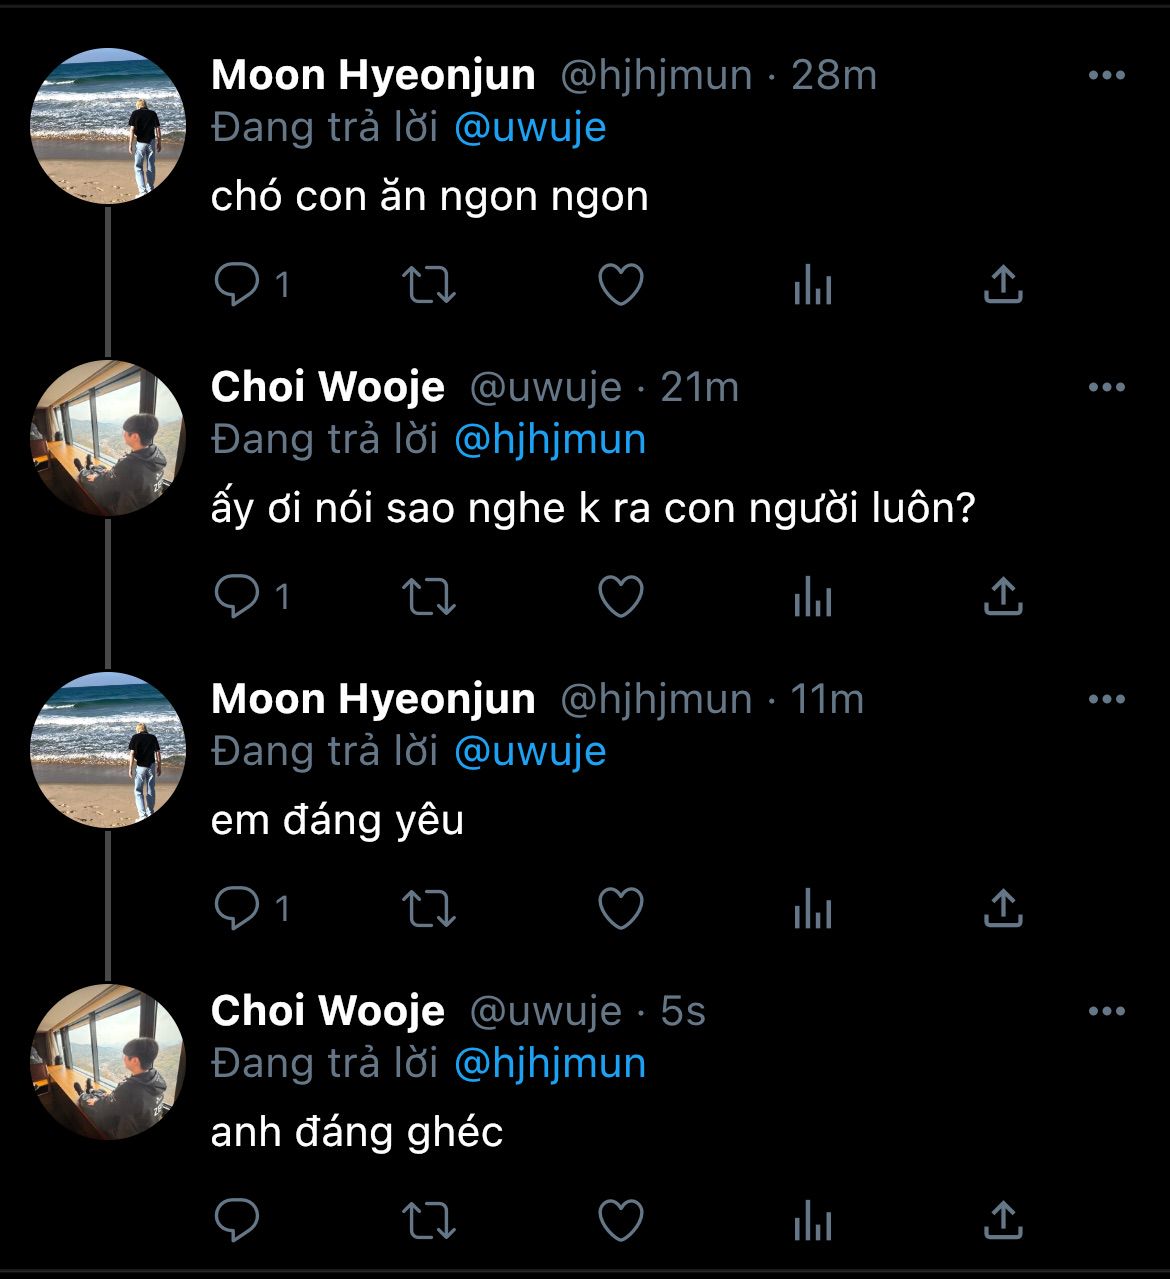Viewport: 1170px width, 1279px height.
Task: Open more options on the 28m tweet
Action: pos(1106,76)
